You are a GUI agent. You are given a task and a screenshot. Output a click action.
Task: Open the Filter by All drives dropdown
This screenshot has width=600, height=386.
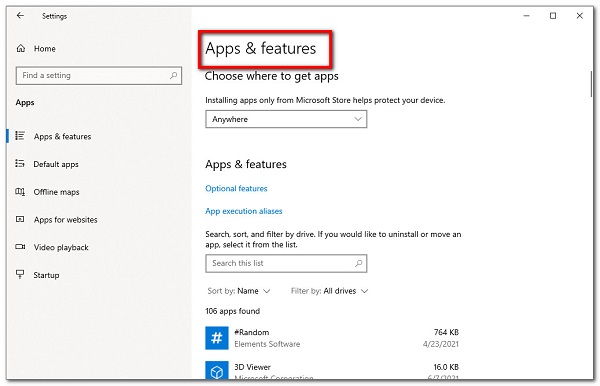[x=329, y=291]
